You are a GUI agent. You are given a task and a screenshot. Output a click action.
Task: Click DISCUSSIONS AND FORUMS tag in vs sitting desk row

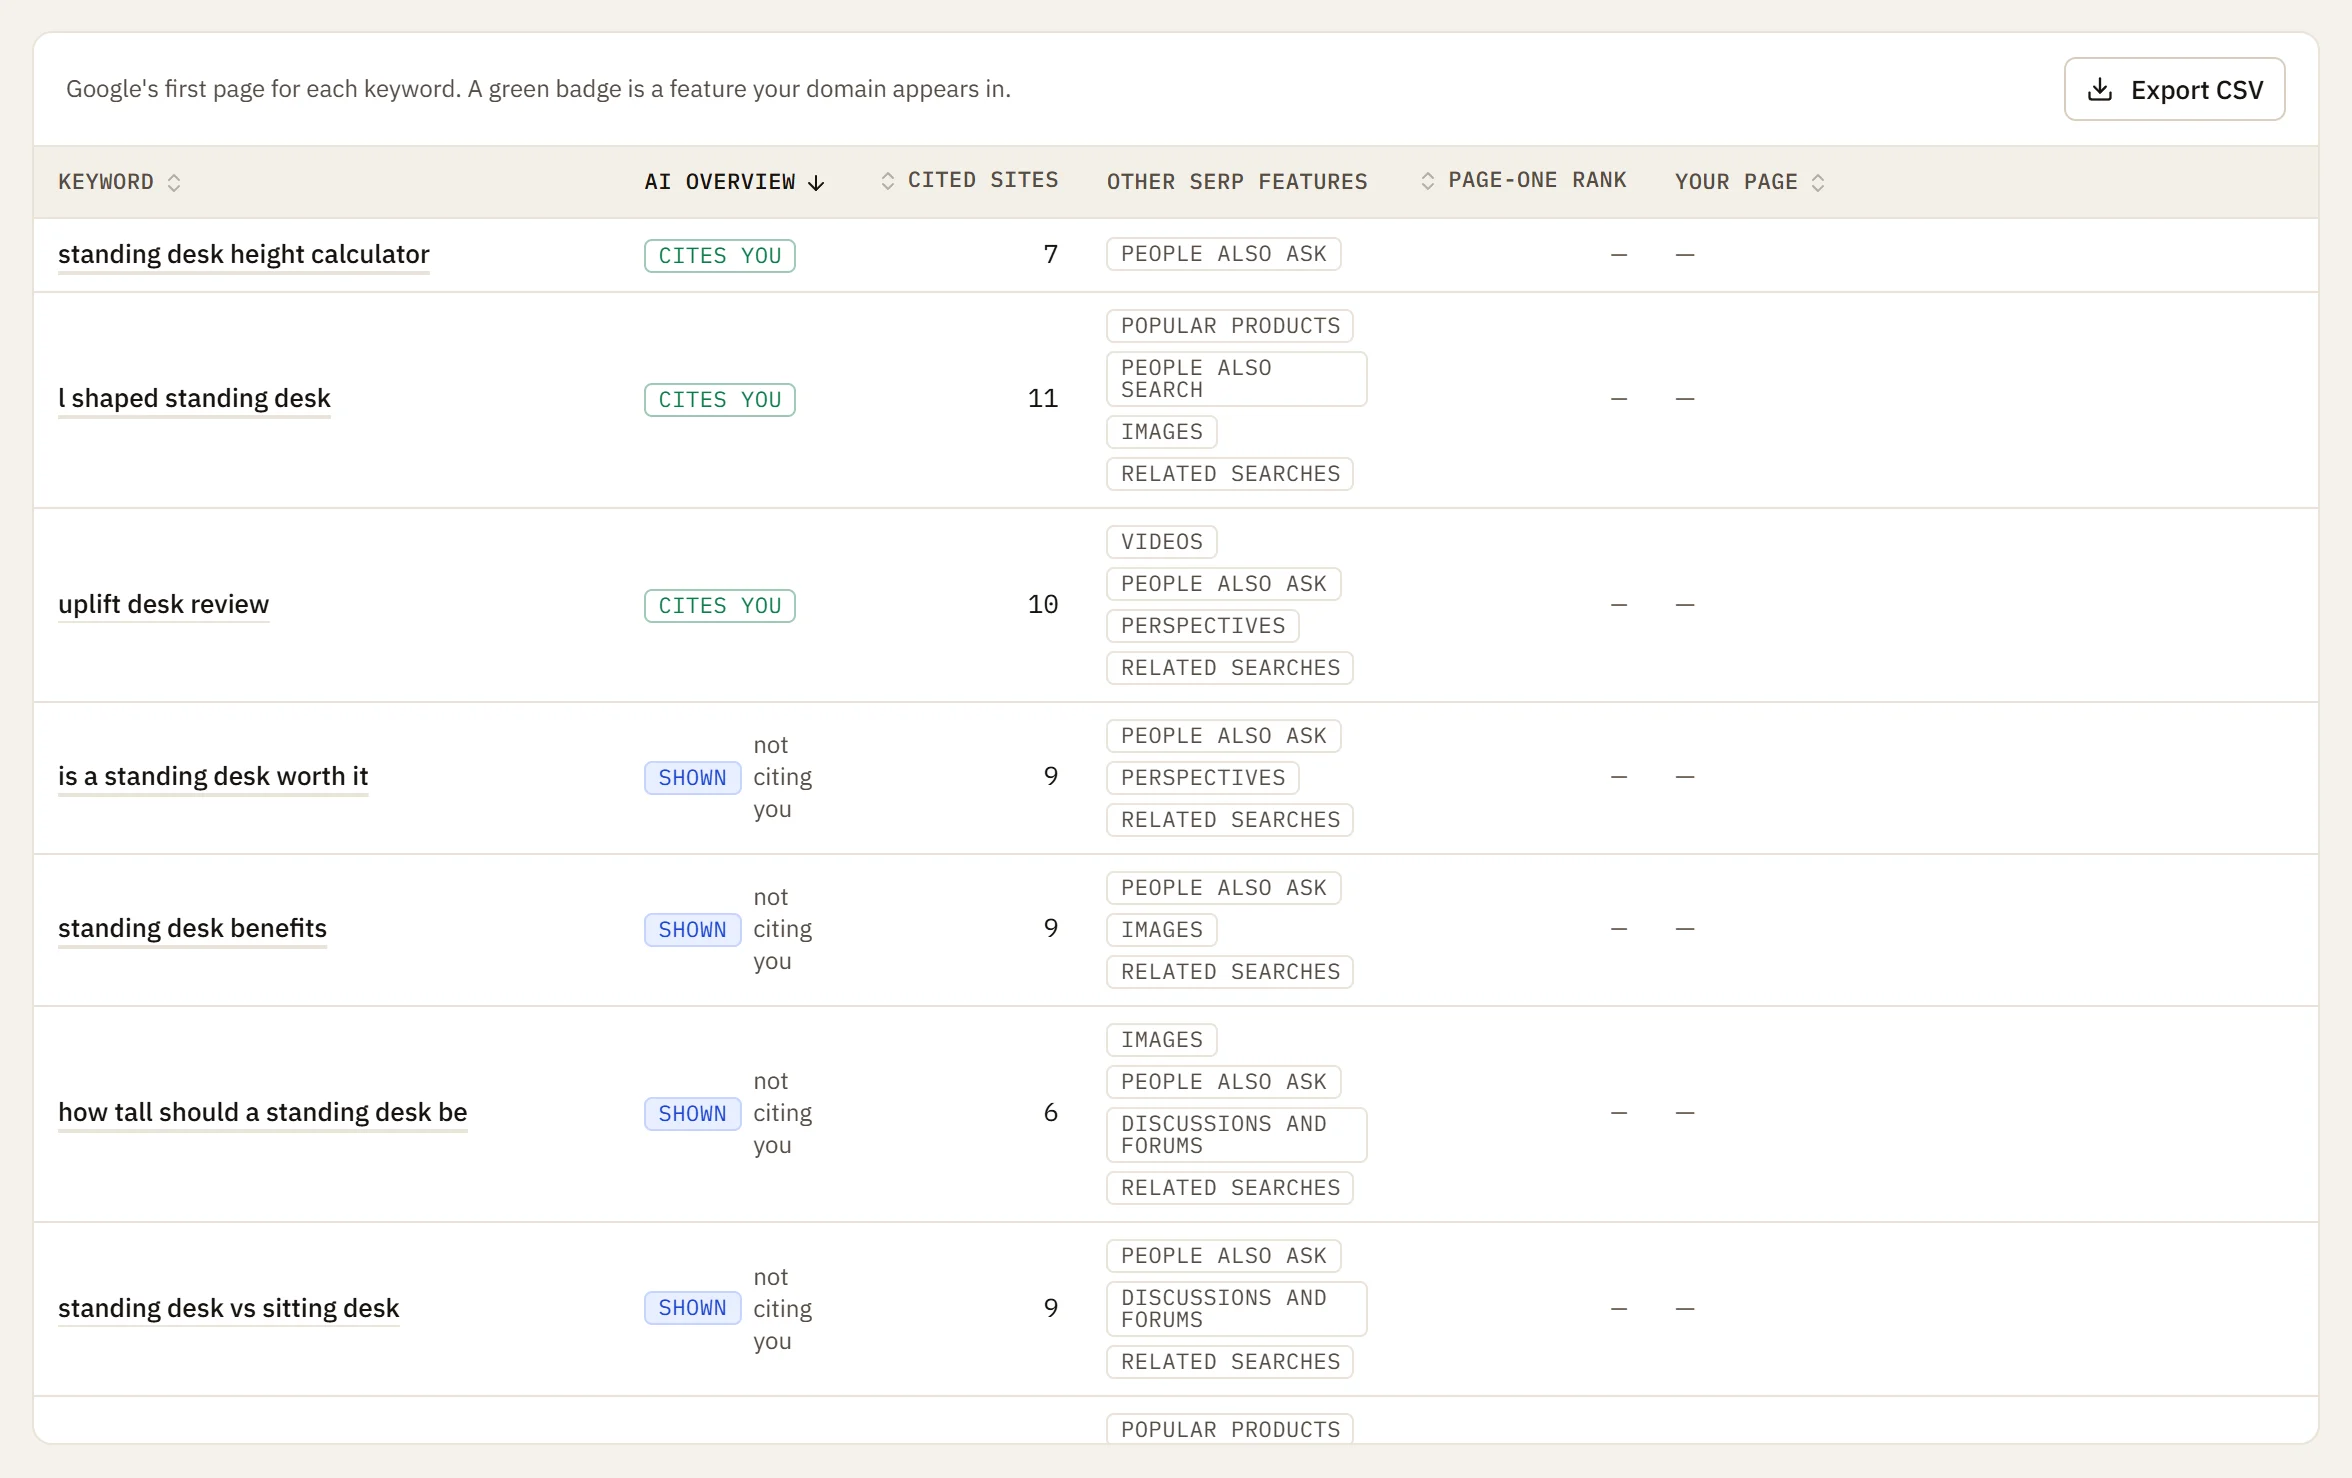pyautogui.click(x=1237, y=1309)
